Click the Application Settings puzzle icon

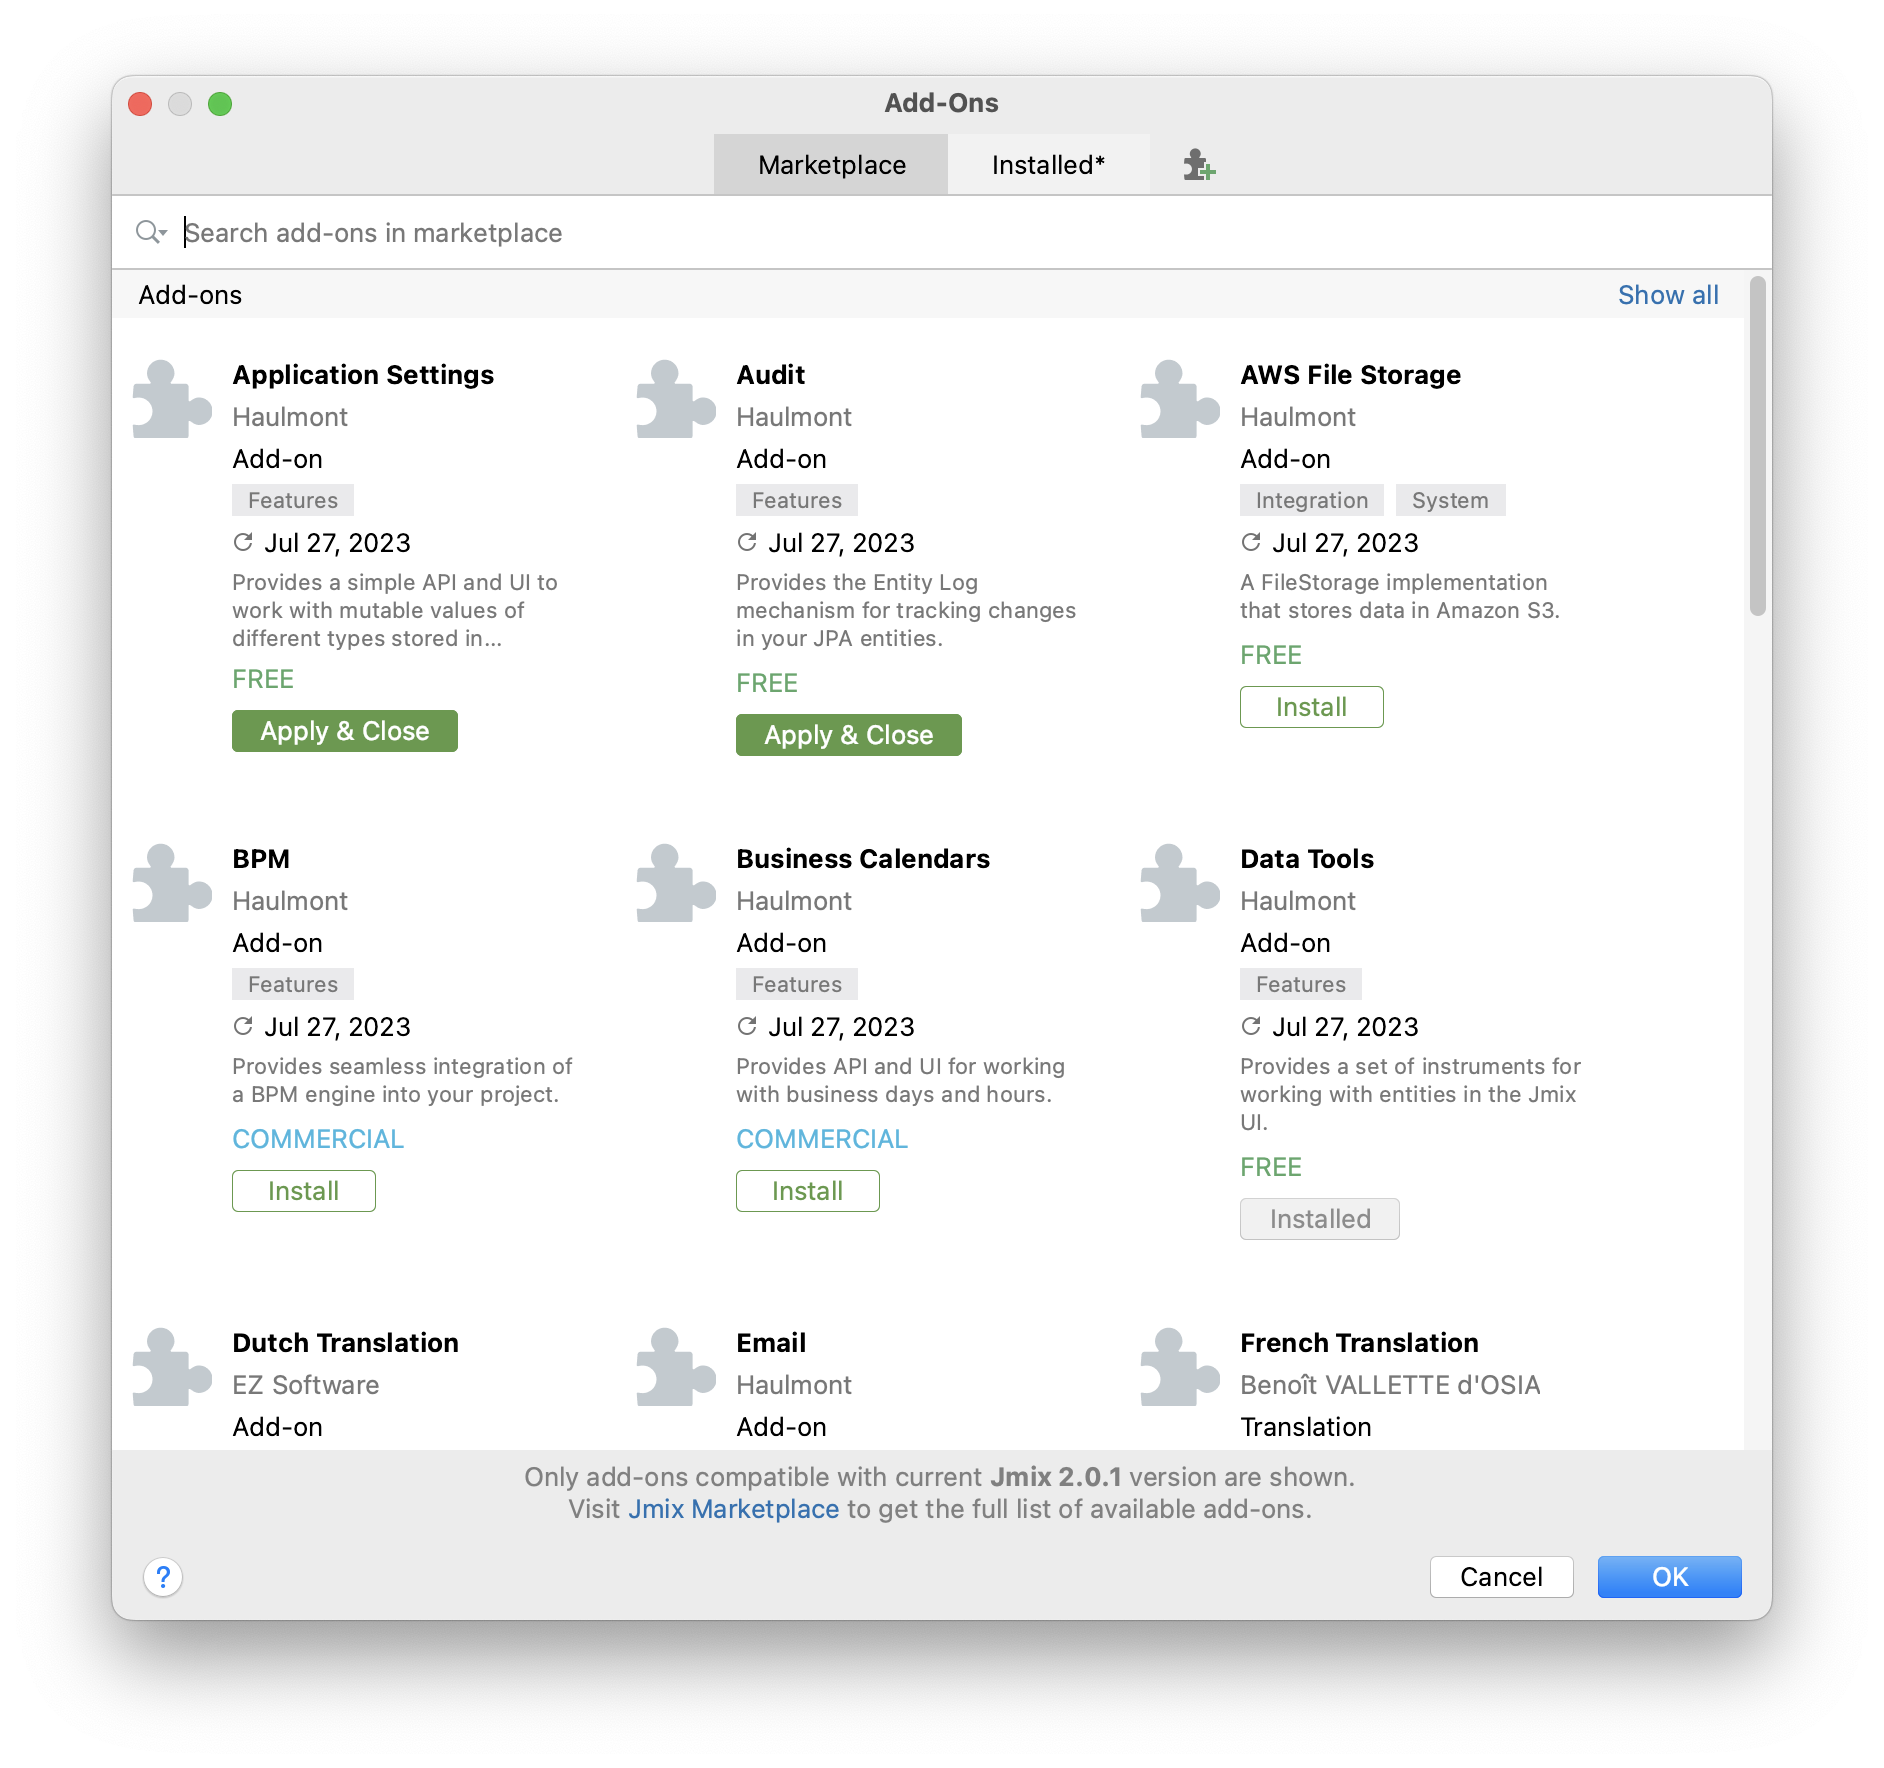point(172,399)
